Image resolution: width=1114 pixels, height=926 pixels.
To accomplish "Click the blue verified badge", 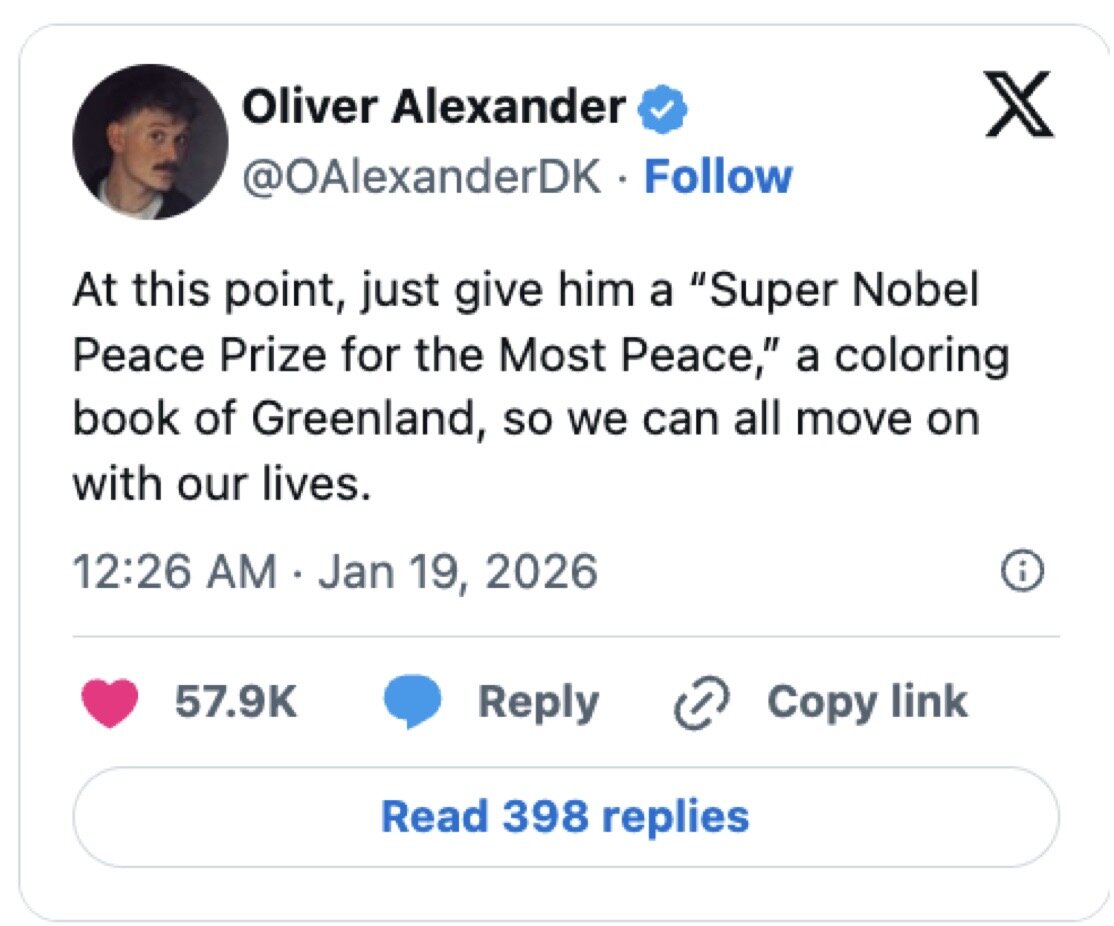I will coord(663,107).
